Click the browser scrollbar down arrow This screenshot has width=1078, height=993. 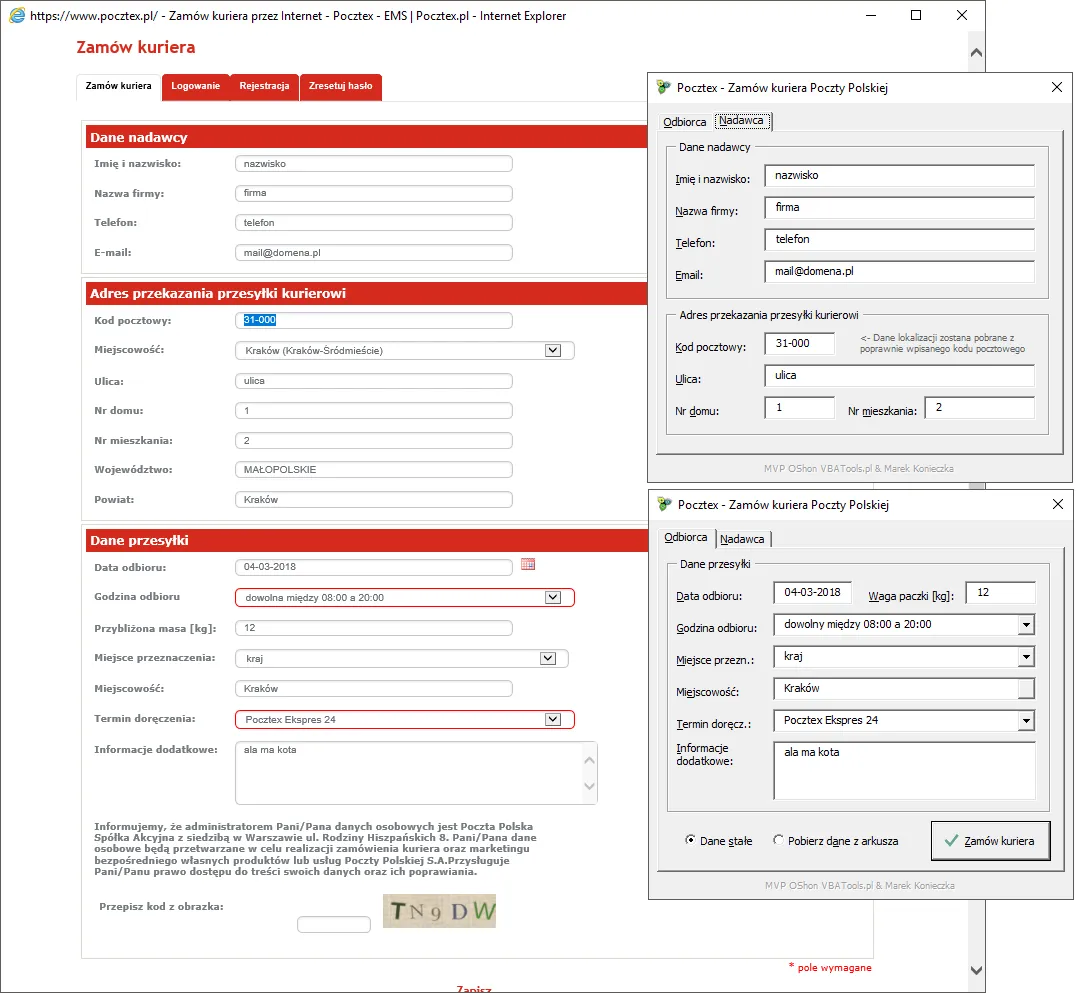[x=976, y=970]
